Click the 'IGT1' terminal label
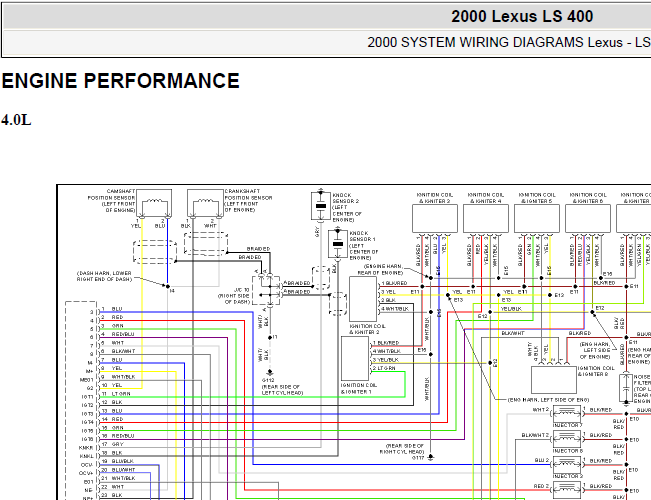The image size is (651, 500). click(x=88, y=397)
